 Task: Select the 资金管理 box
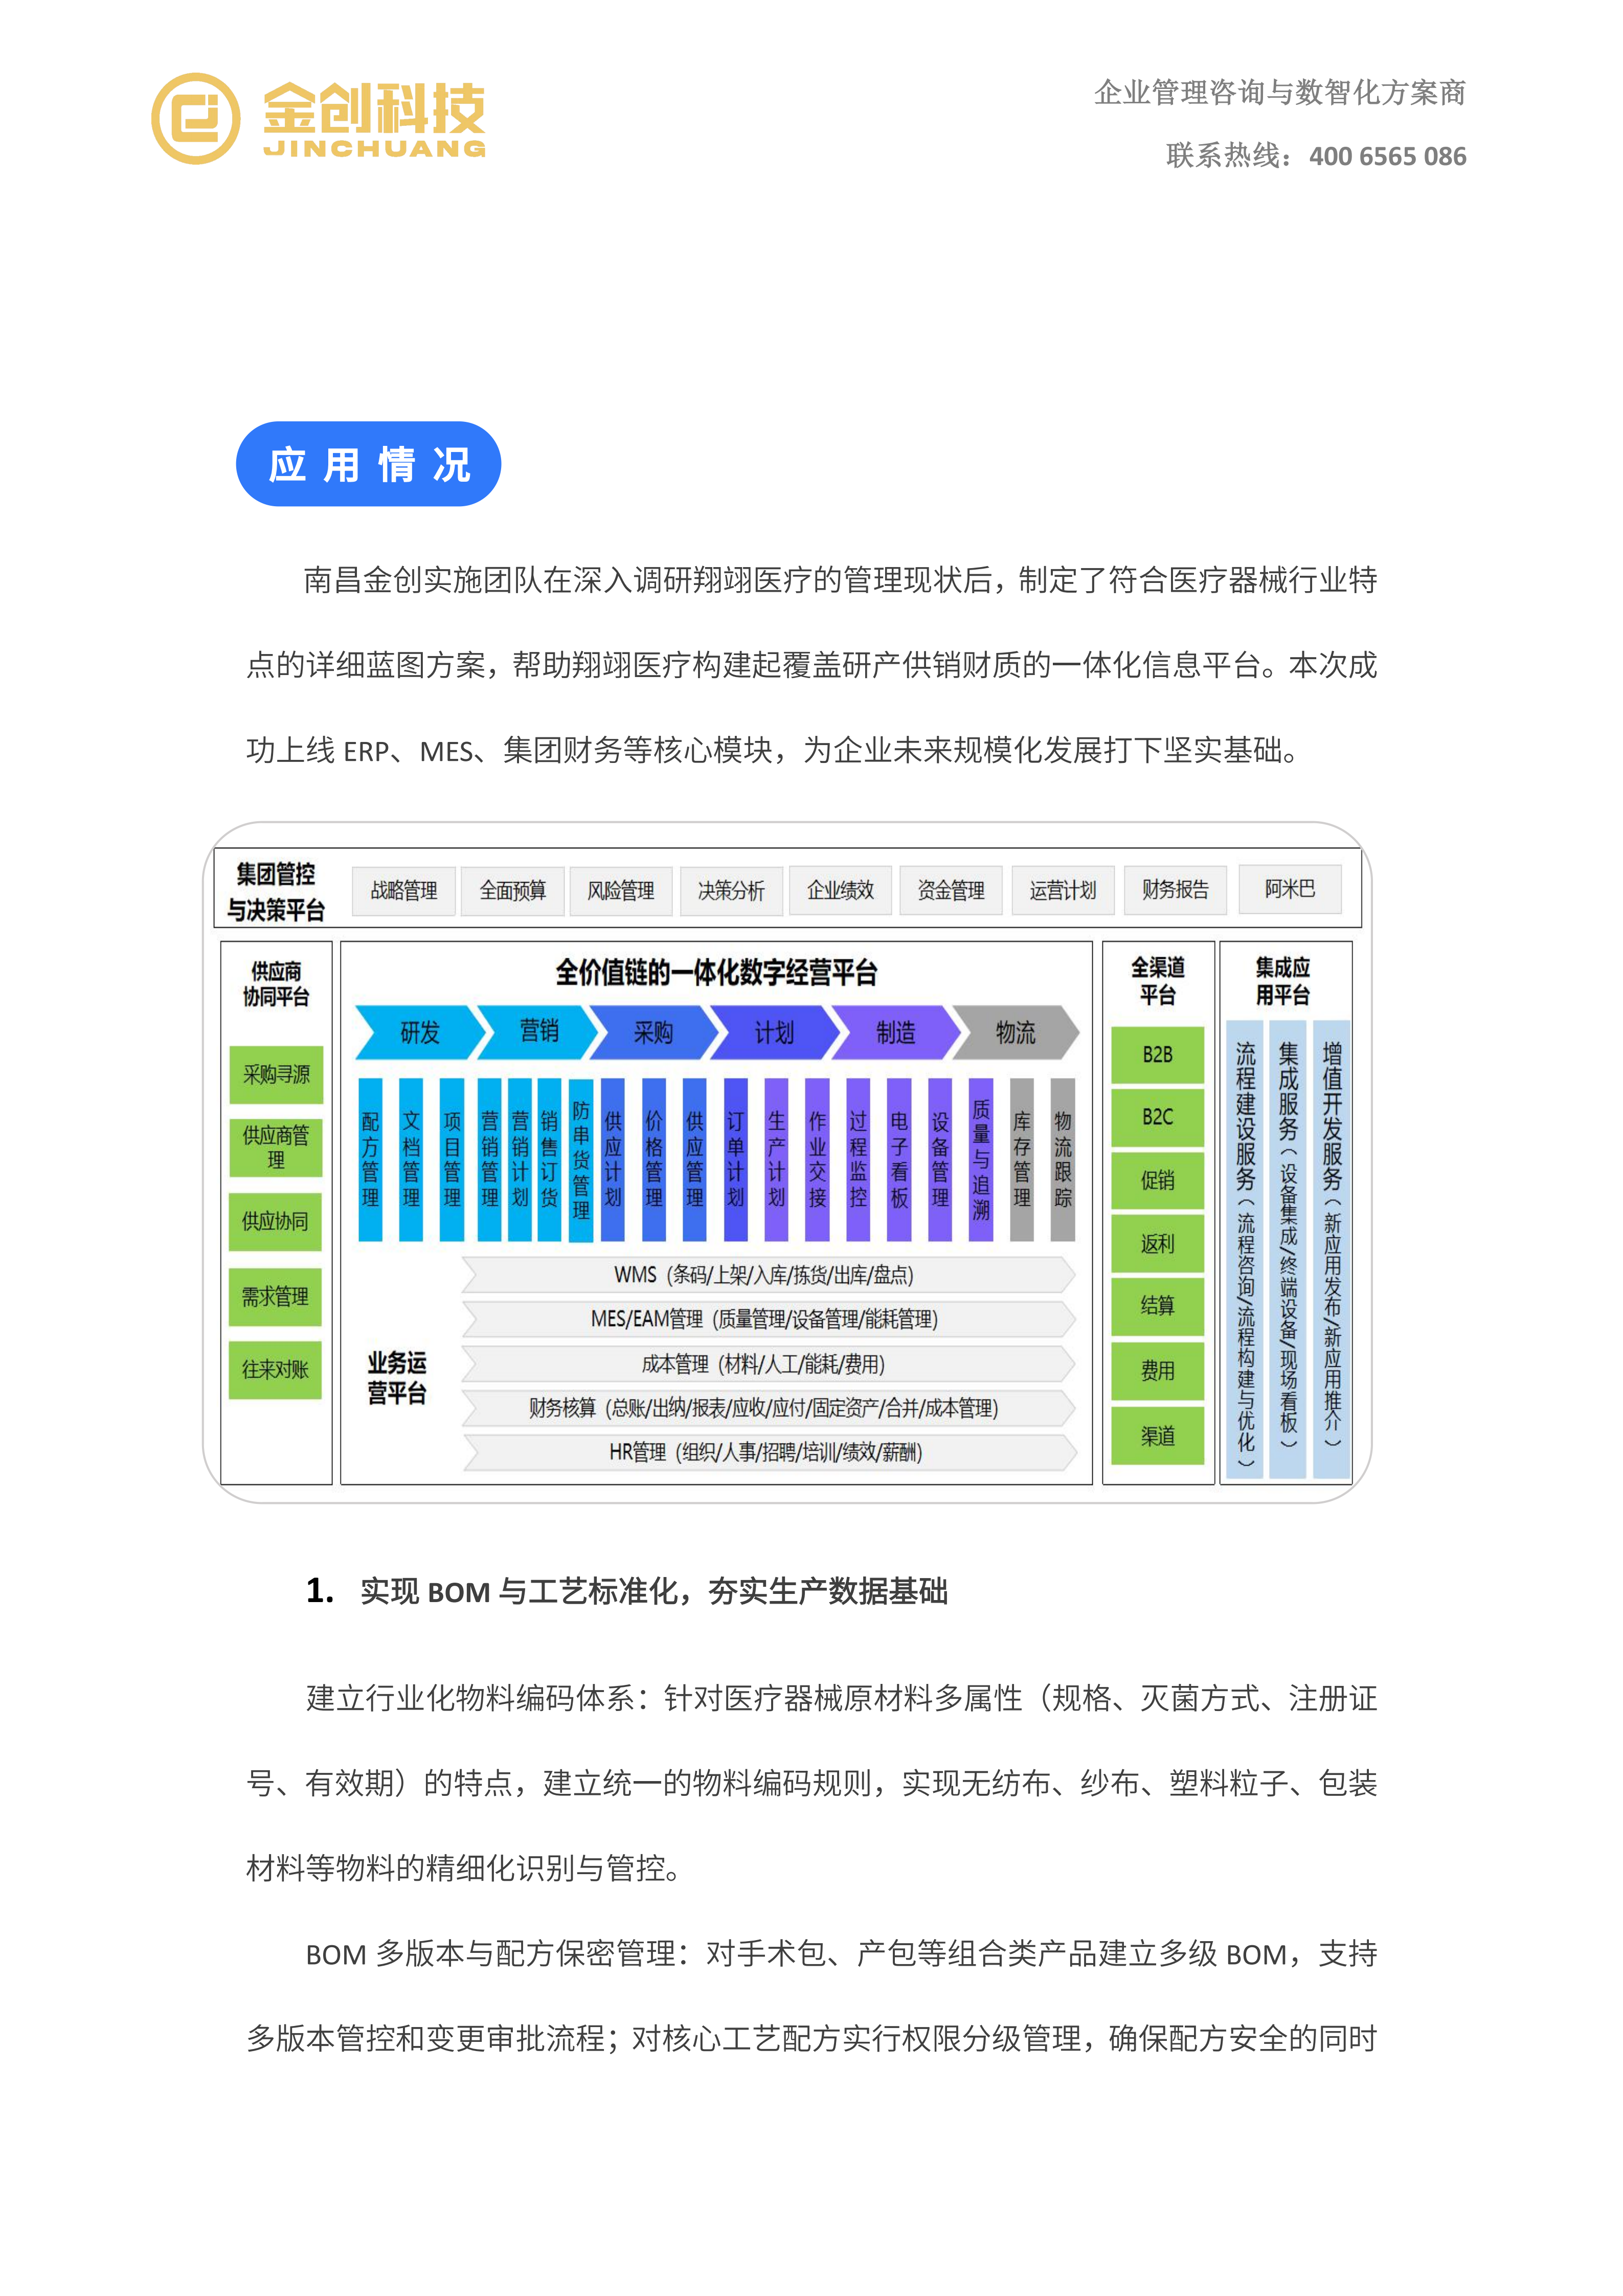951,889
